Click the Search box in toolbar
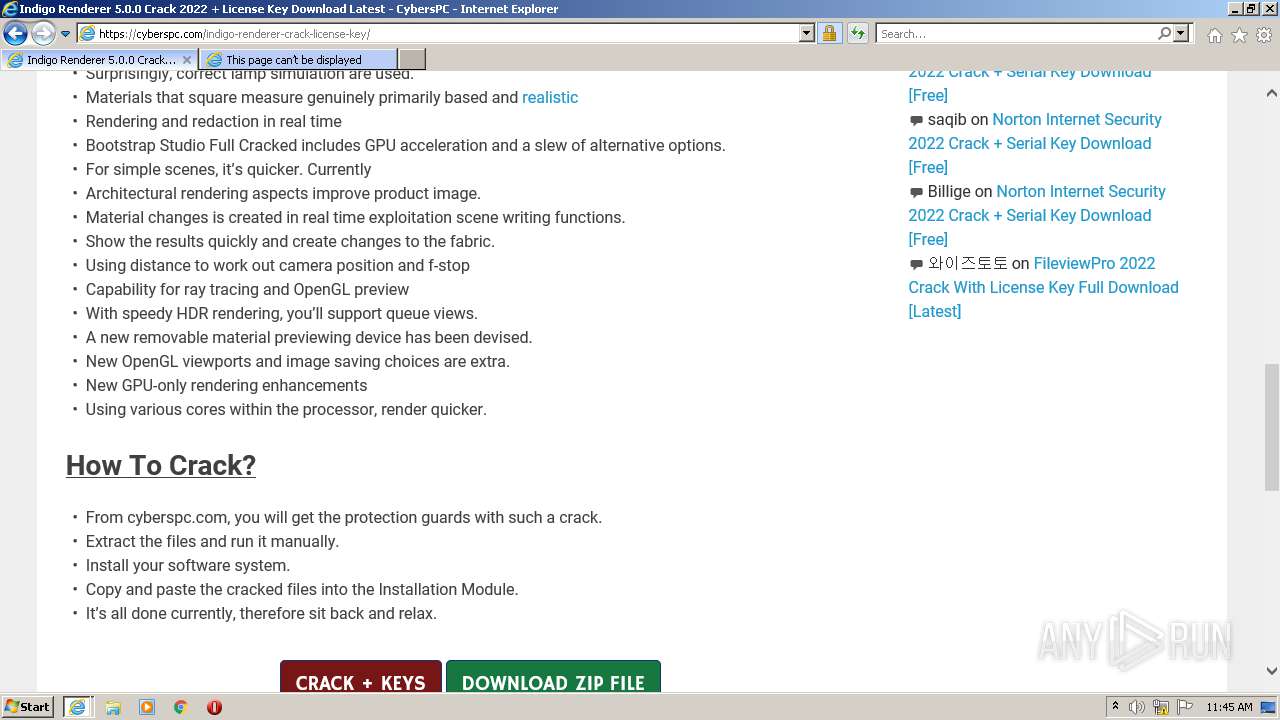Screen dimensions: 1280x720 click(x=1015, y=34)
